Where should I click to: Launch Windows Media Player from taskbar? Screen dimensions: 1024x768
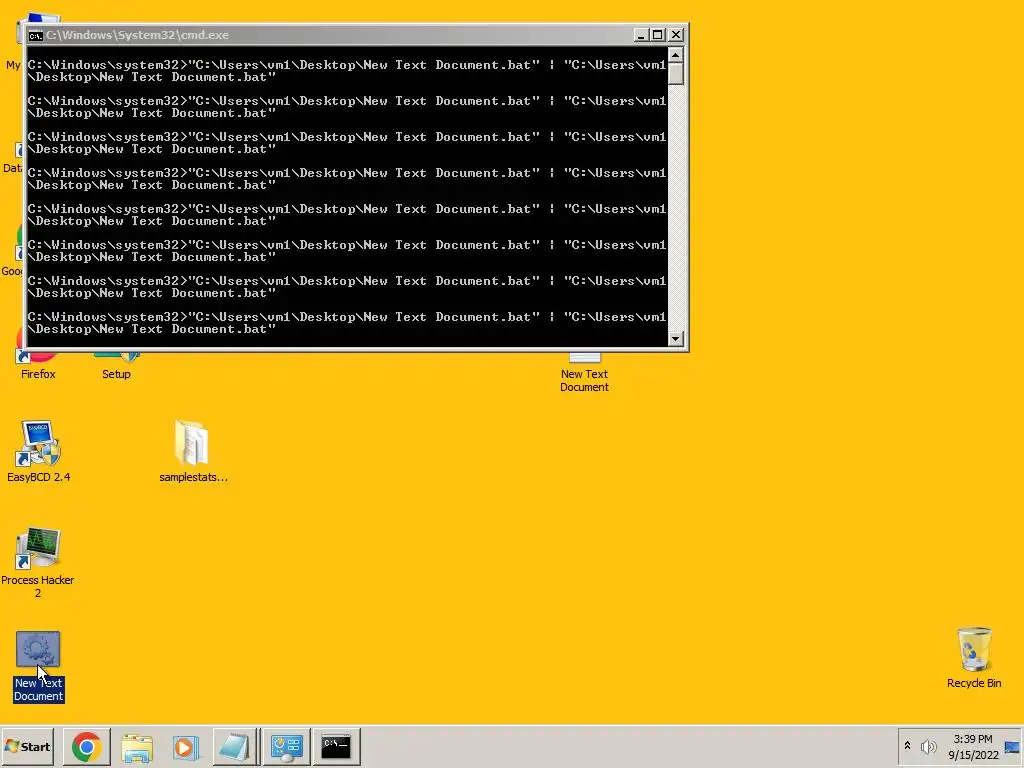(x=186, y=746)
